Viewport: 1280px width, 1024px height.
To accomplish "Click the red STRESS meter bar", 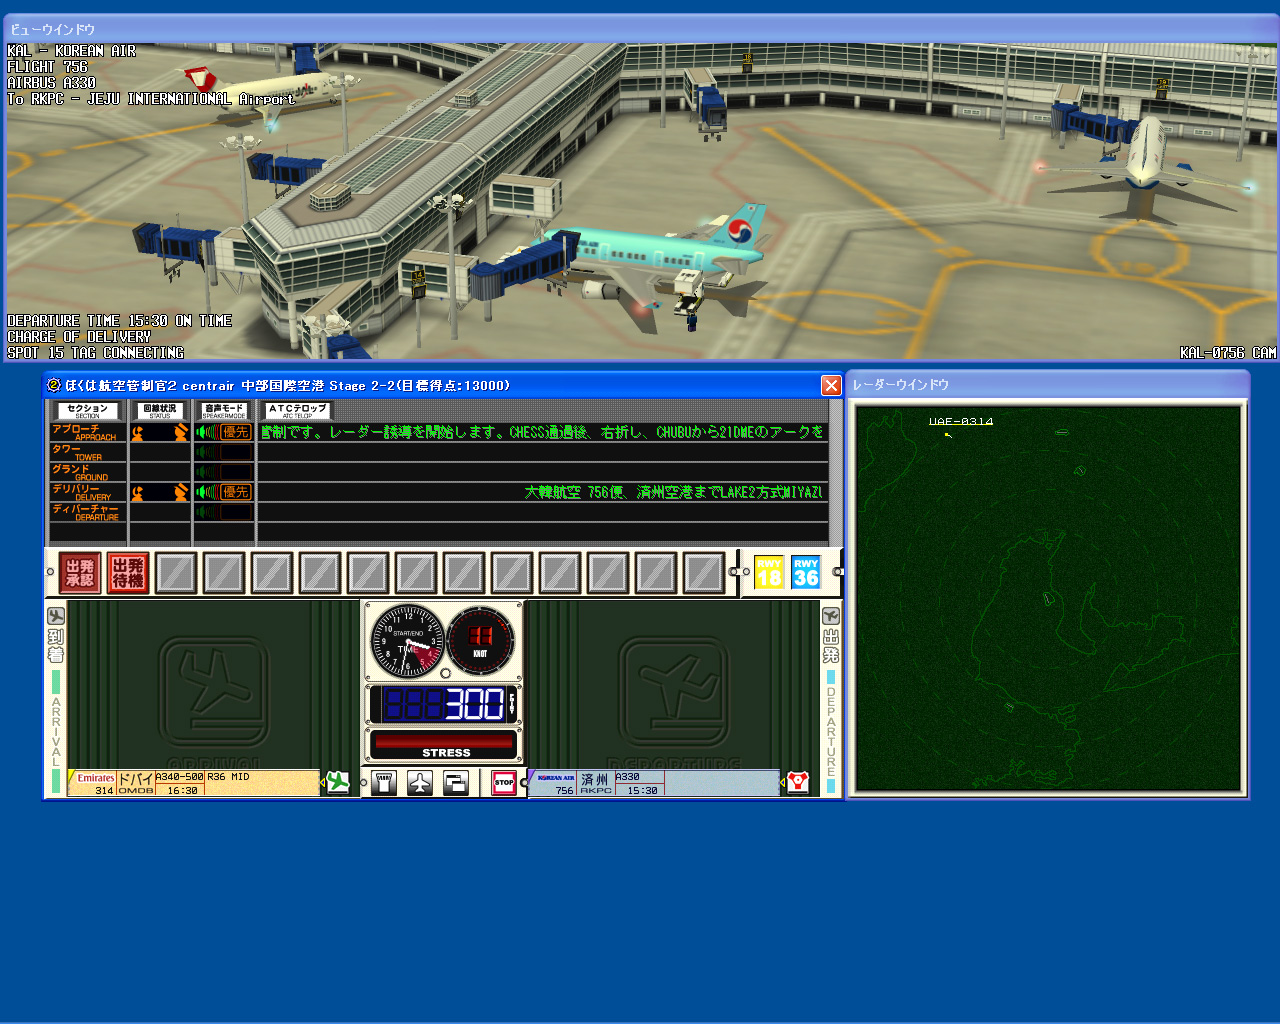I will click(x=443, y=742).
